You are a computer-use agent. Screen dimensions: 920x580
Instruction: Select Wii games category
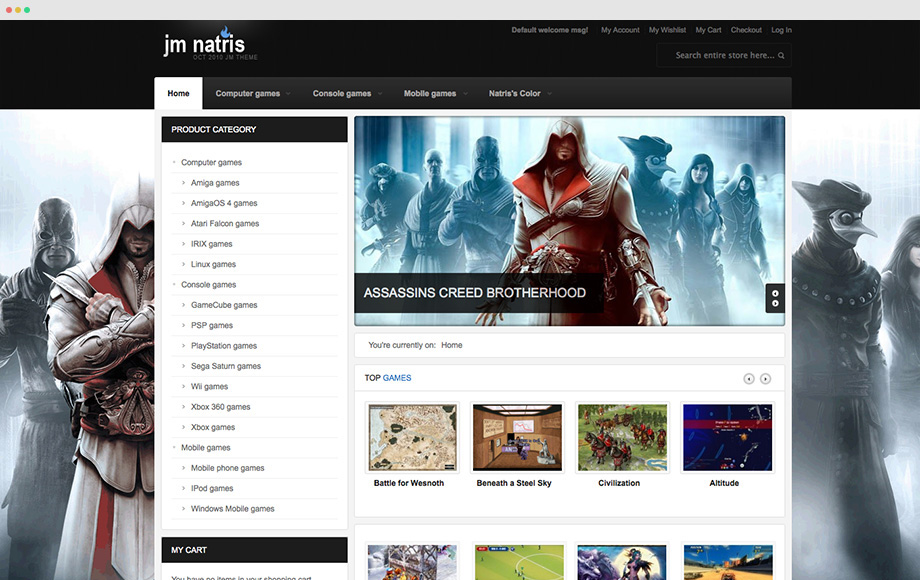pos(209,386)
